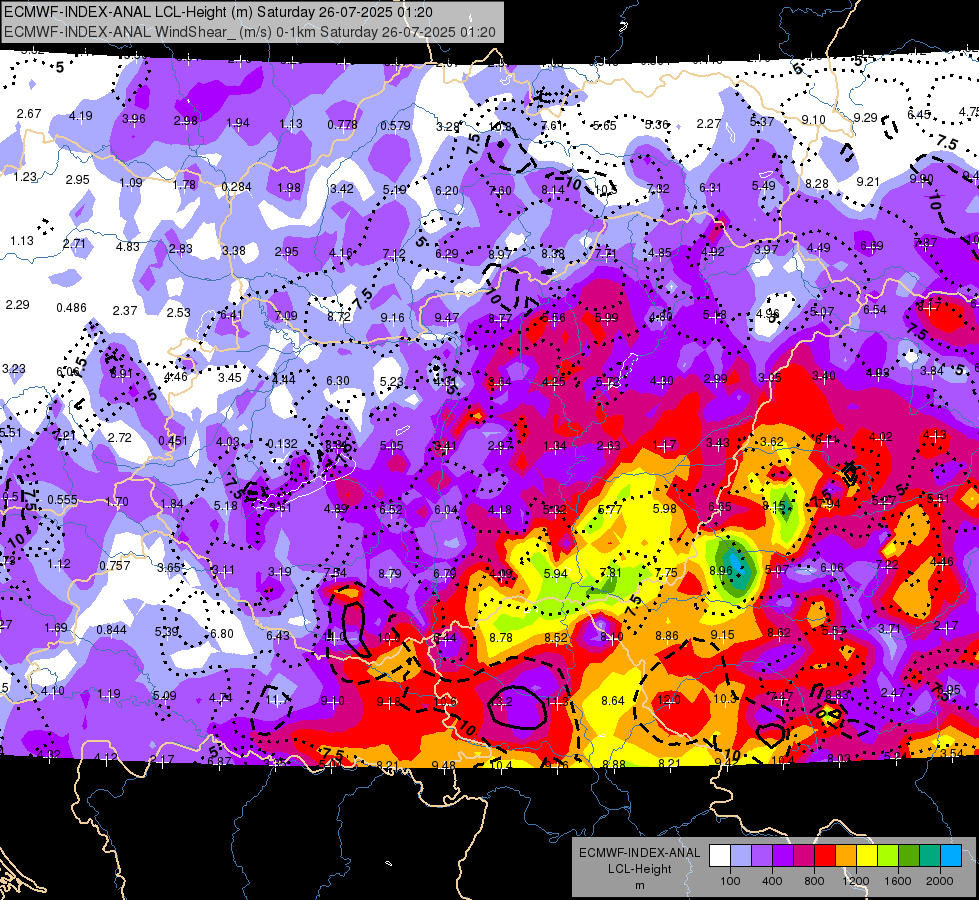
Task: Click the wind shear value 2.72
Action: pyautogui.click(x=119, y=437)
